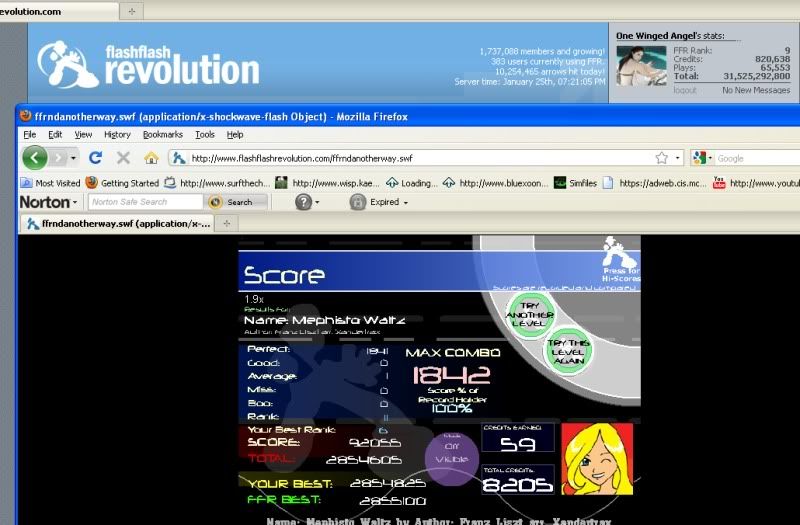Open the Norton logo dropdown
Viewport: 800px width, 525px height.
49,202
